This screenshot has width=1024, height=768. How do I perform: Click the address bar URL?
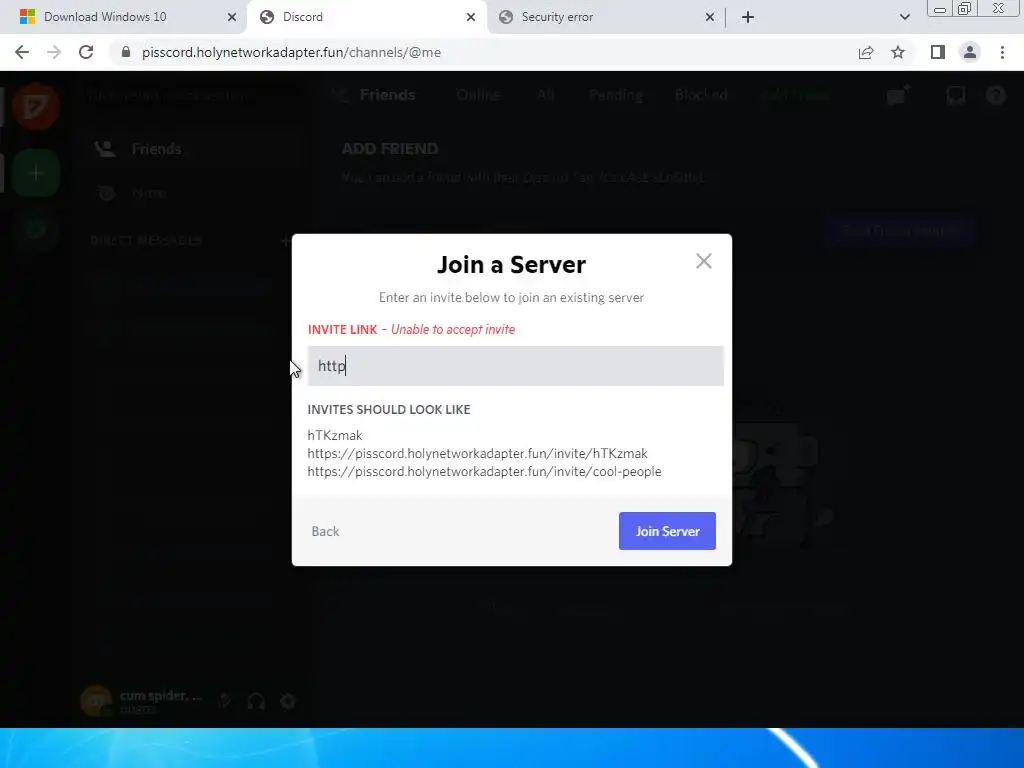291,52
